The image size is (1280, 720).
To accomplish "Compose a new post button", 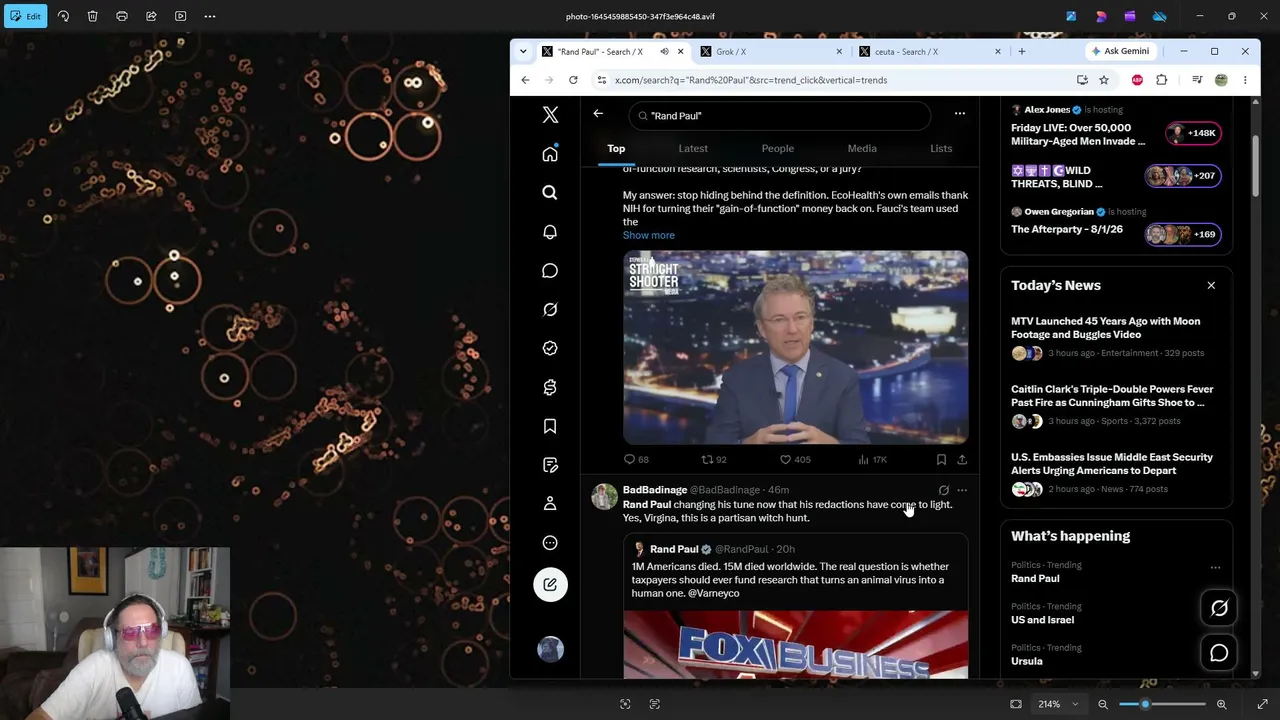I will 550,585.
